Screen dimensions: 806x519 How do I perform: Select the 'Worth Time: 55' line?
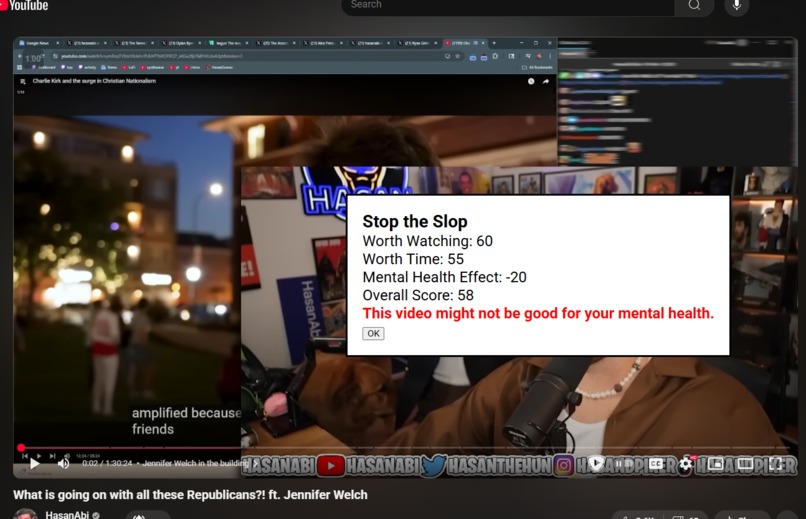pos(413,259)
